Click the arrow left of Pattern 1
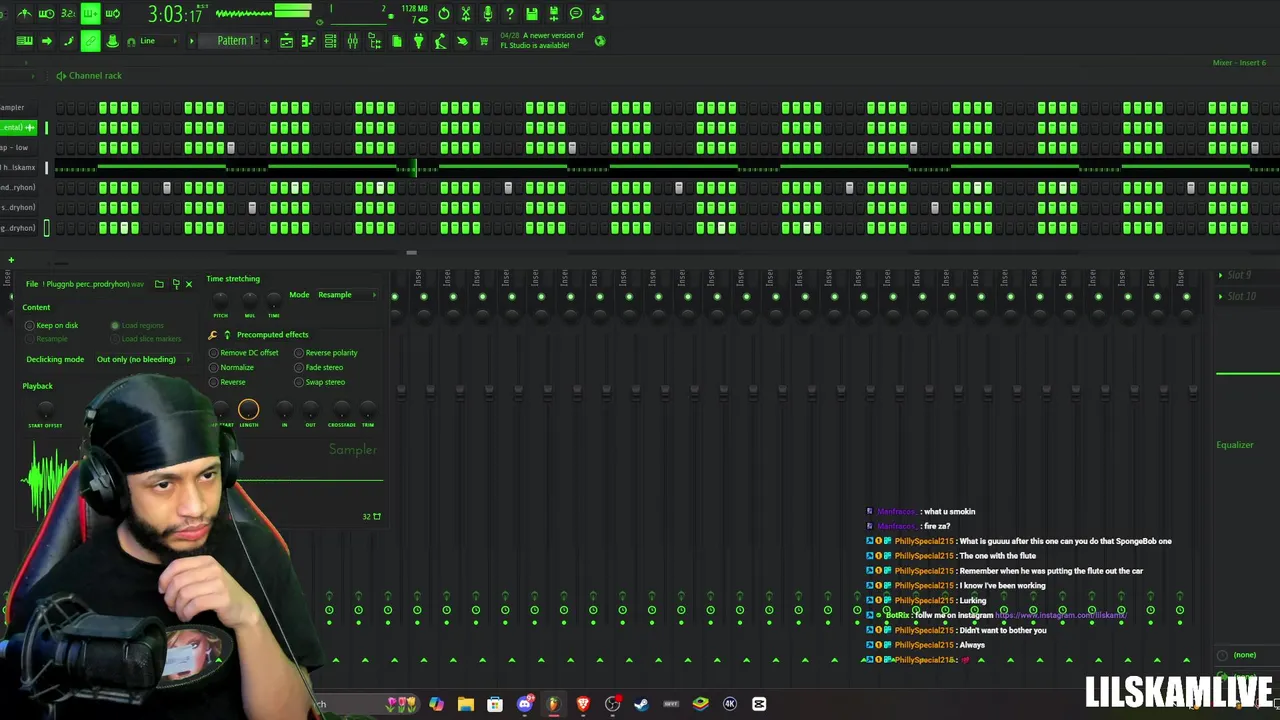 coord(192,41)
